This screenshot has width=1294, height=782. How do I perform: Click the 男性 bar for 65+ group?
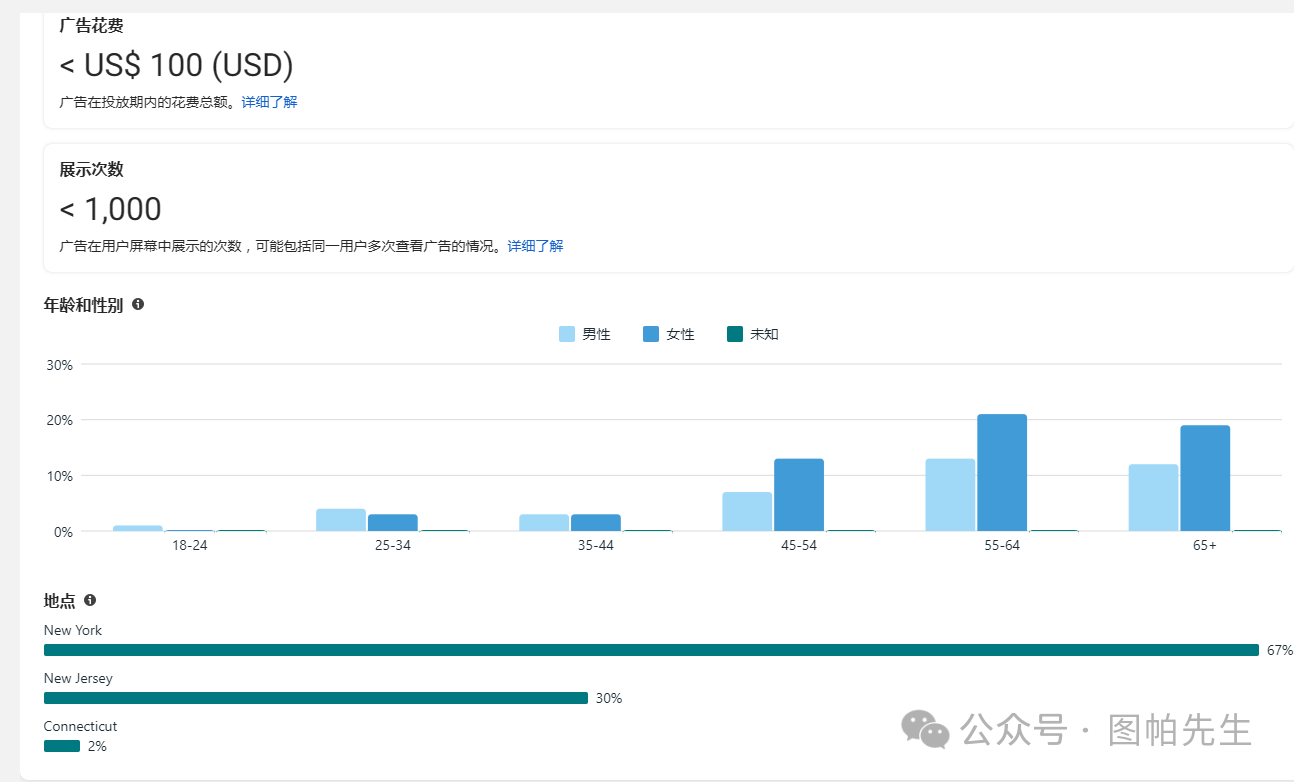(1153, 498)
